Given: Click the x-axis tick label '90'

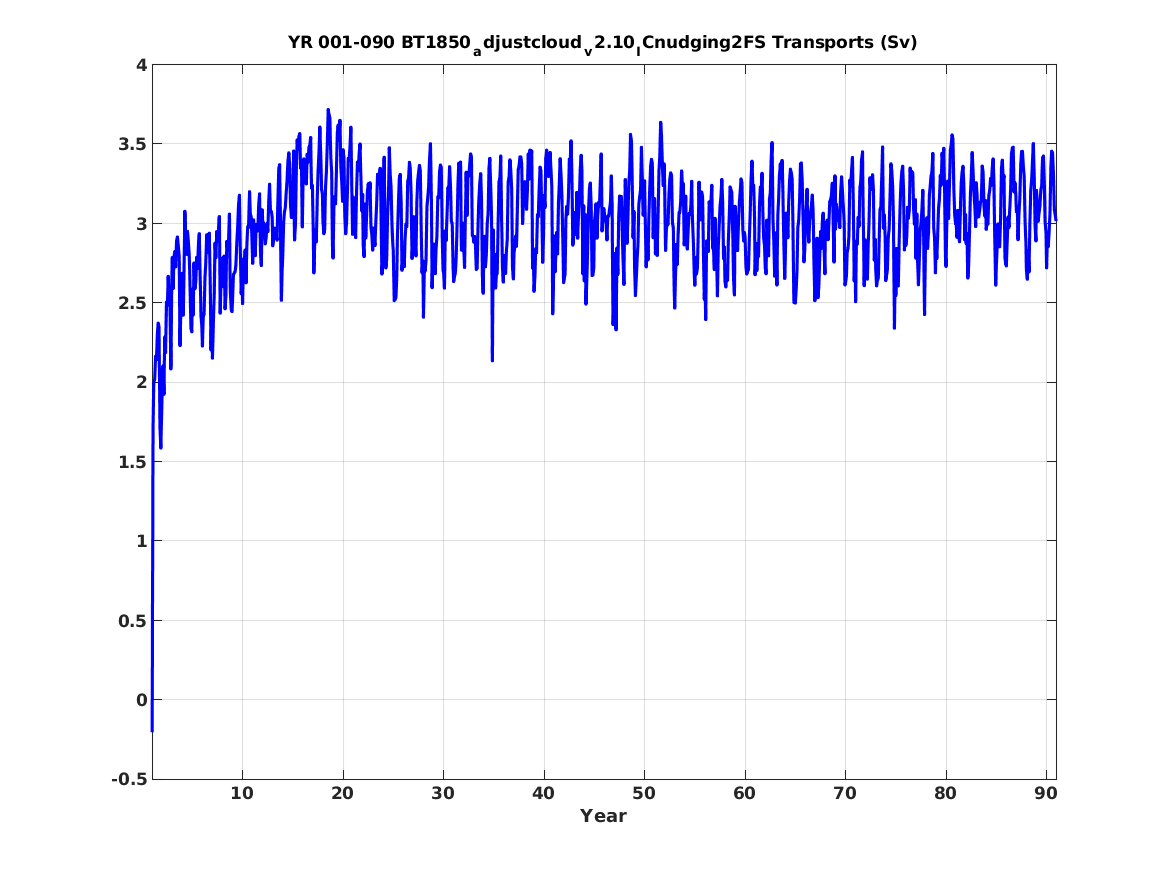Looking at the screenshot, I should (1046, 794).
